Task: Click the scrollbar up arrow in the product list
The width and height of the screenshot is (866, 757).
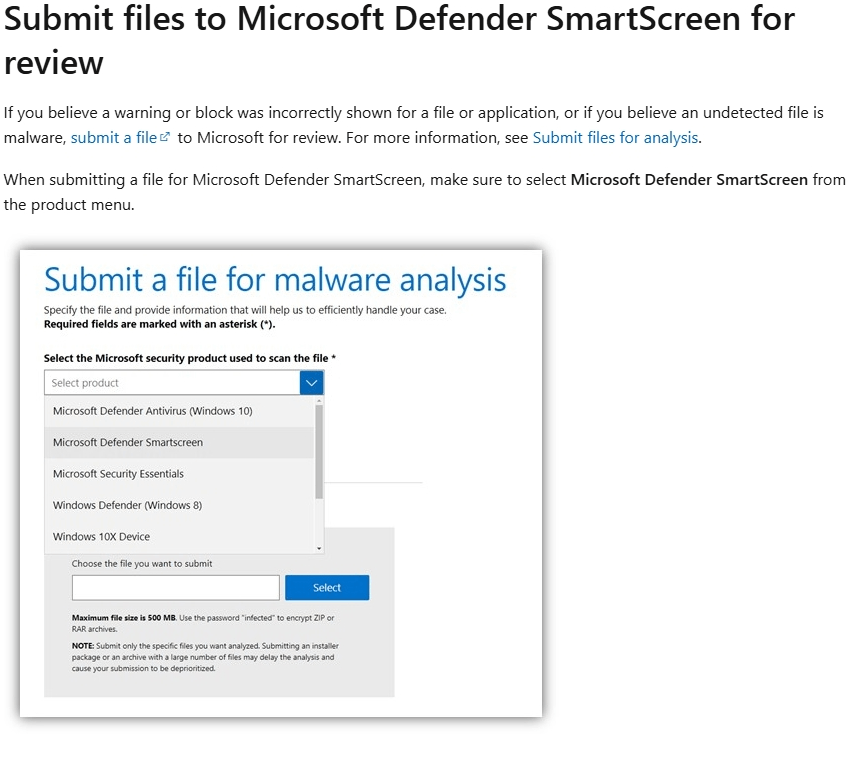Action: click(319, 400)
